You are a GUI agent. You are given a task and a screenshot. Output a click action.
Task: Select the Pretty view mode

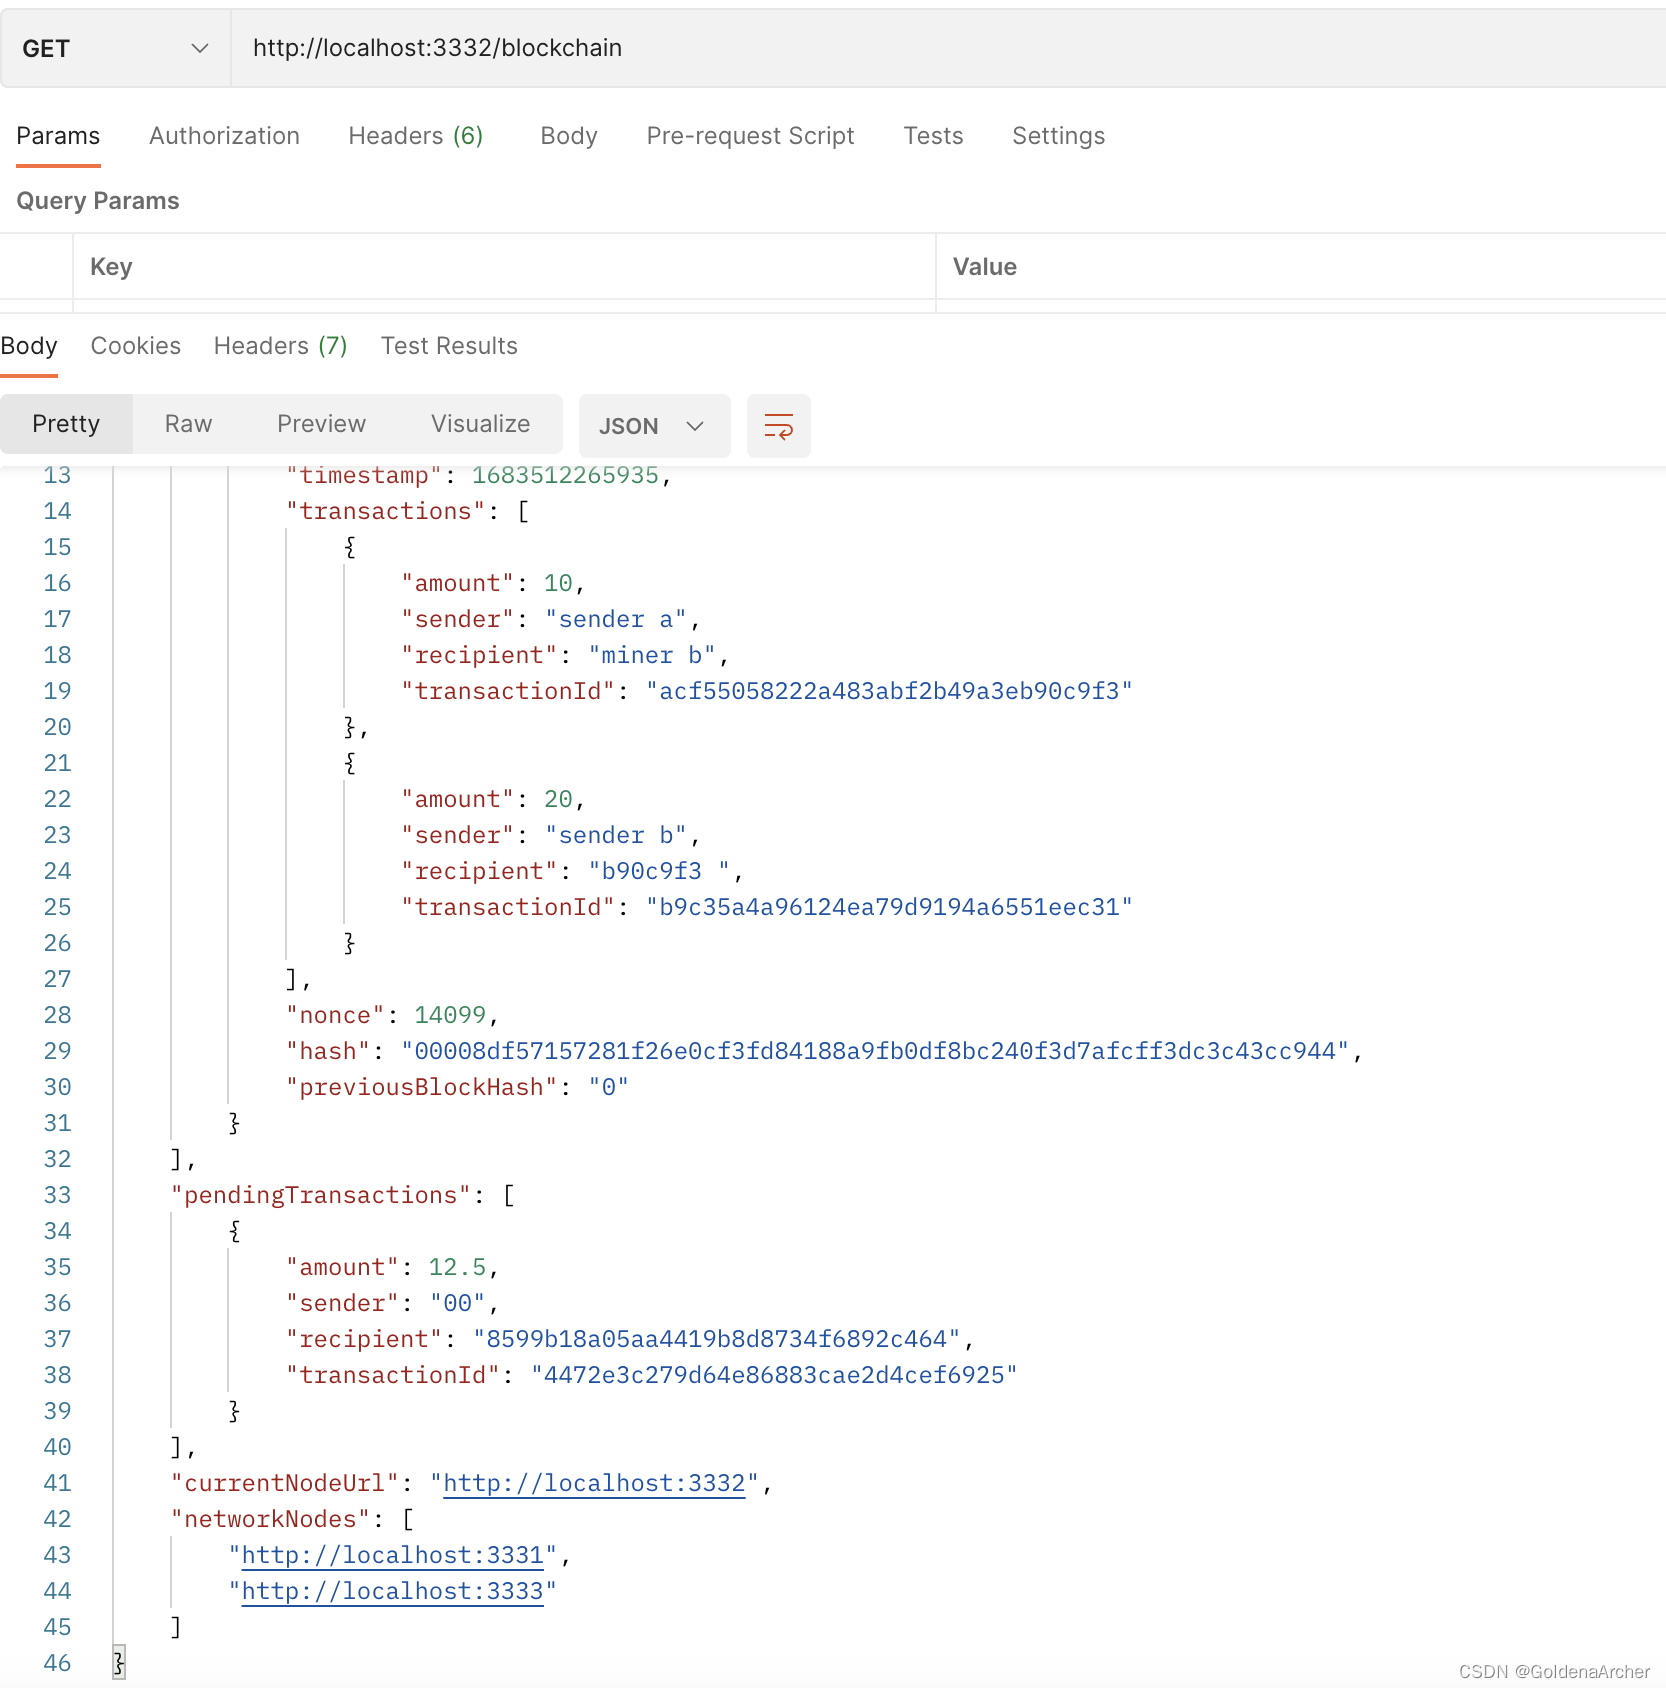[x=66, y=424]
